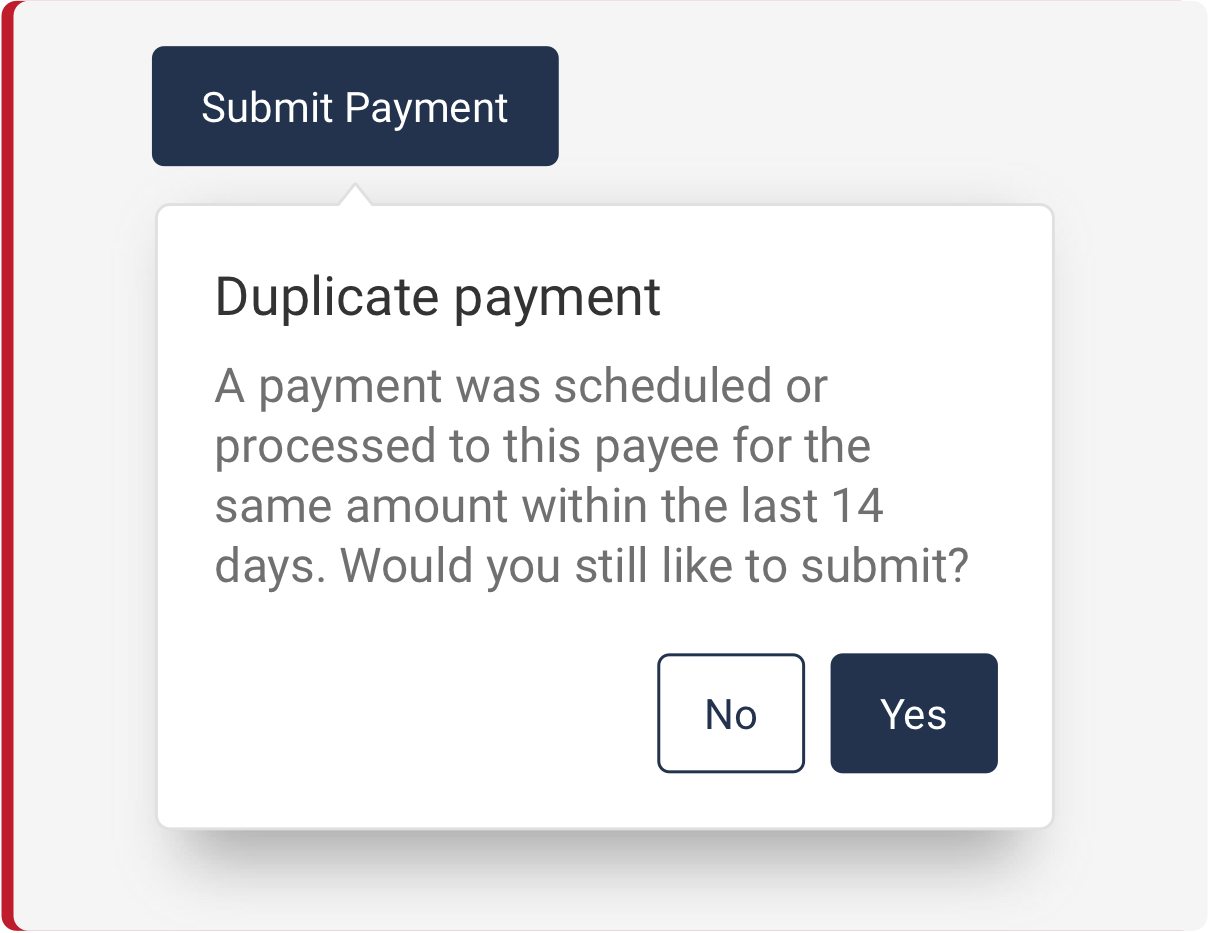Click the line 'same amount within the last 14'
The height and width of the screenshot is (933, 1209).
(549, 506)
